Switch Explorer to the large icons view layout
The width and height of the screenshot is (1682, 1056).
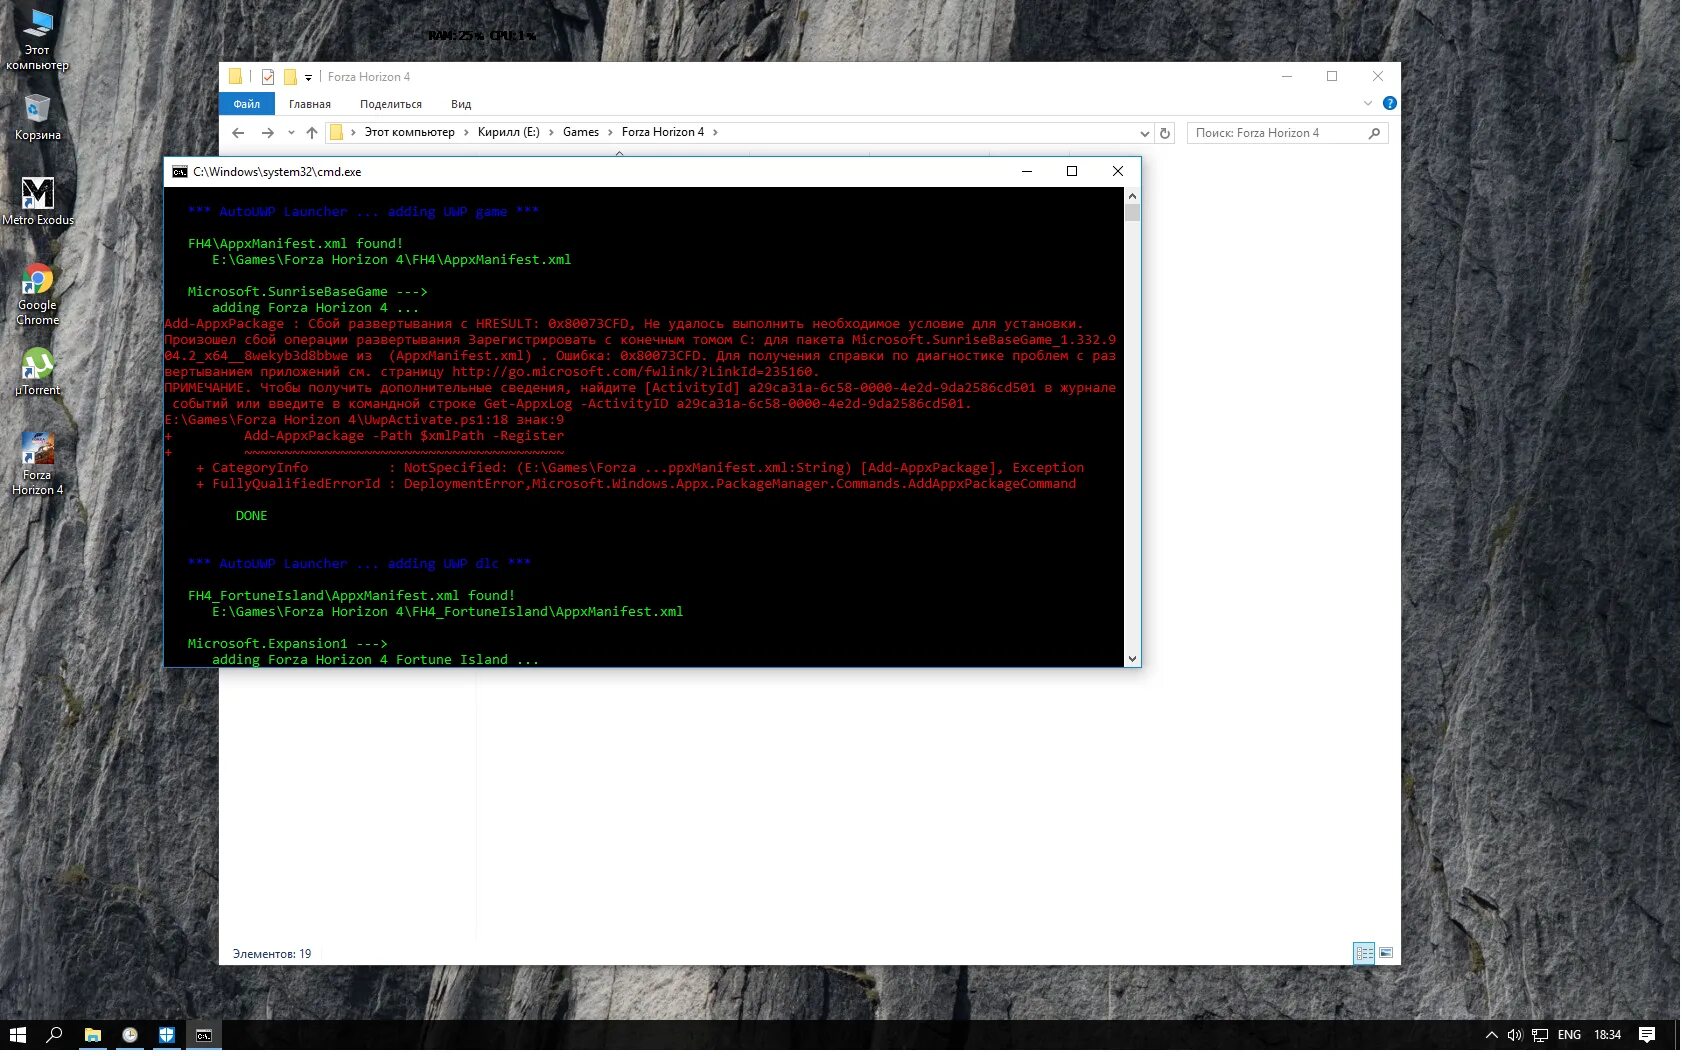point(1386,953)
